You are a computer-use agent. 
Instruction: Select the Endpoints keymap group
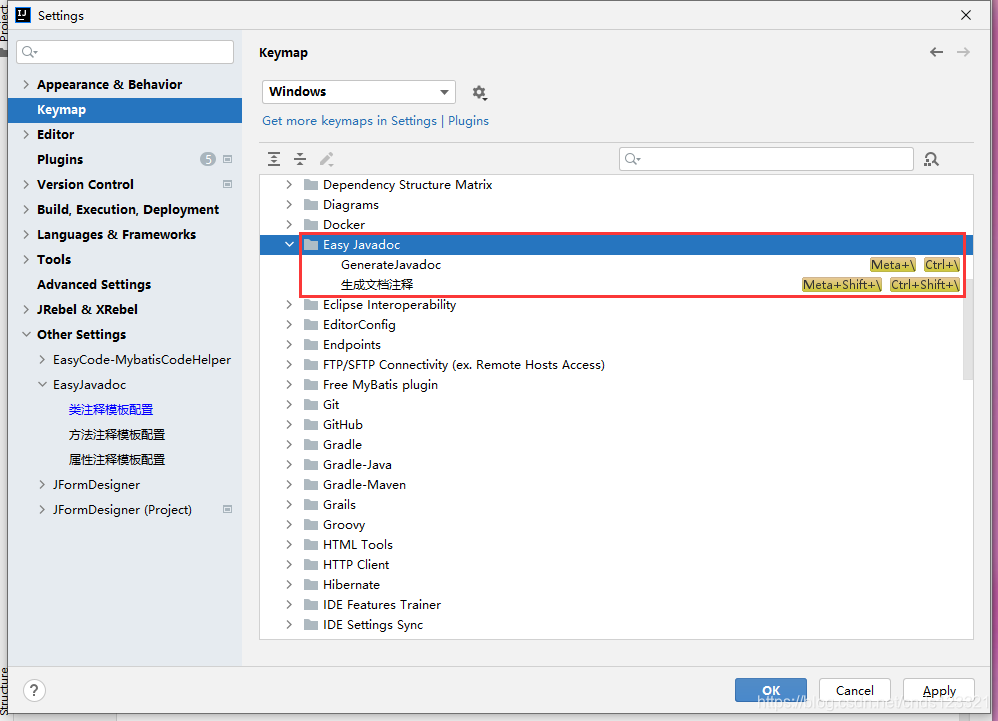pos(351,345)
